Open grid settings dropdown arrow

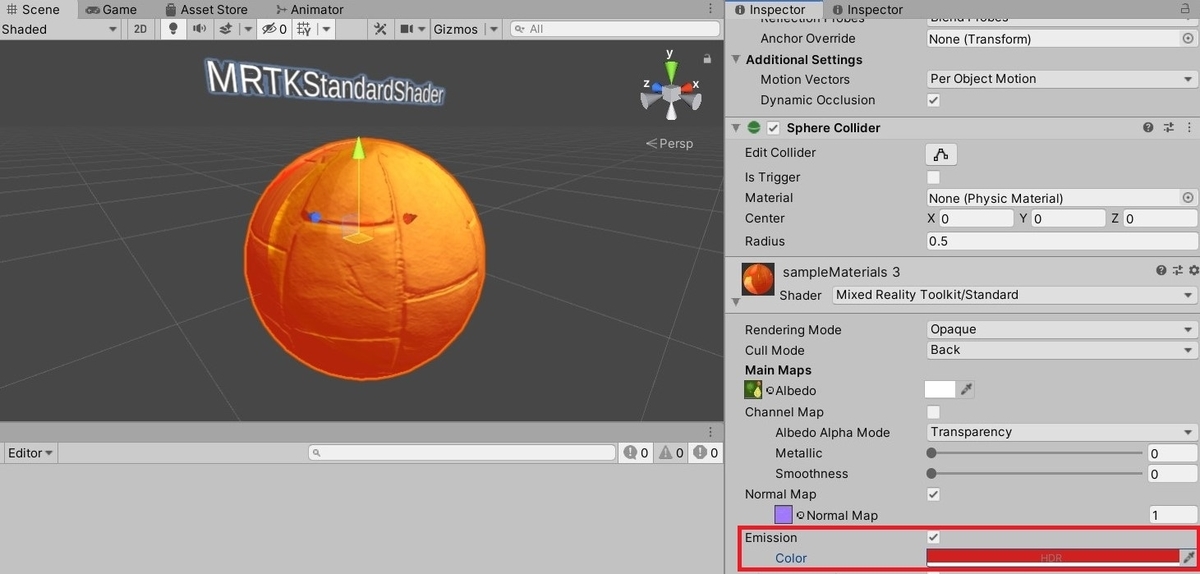tap(327, 29)
